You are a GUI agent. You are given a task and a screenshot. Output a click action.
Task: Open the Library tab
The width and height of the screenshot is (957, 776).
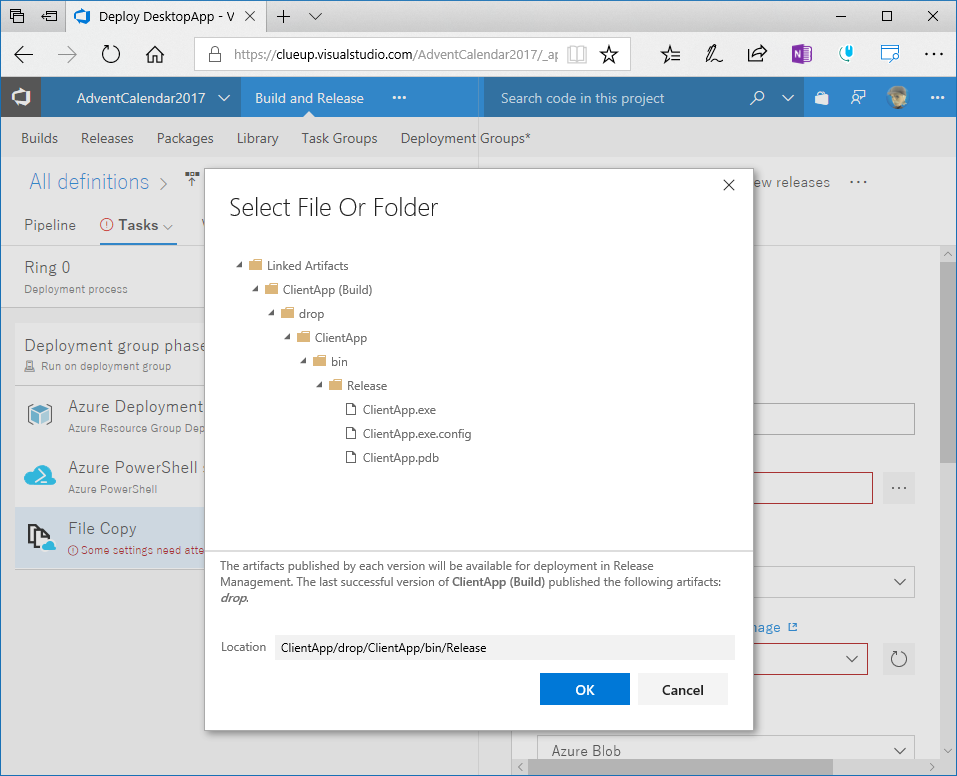(x=258, y=138)
